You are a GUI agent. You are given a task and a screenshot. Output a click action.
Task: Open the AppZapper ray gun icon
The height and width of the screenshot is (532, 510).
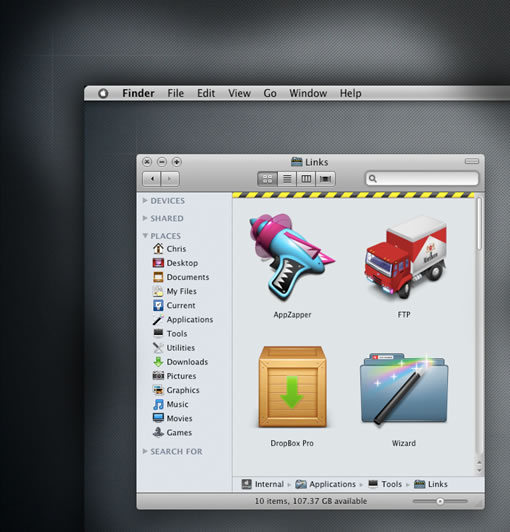coord(292,258)
